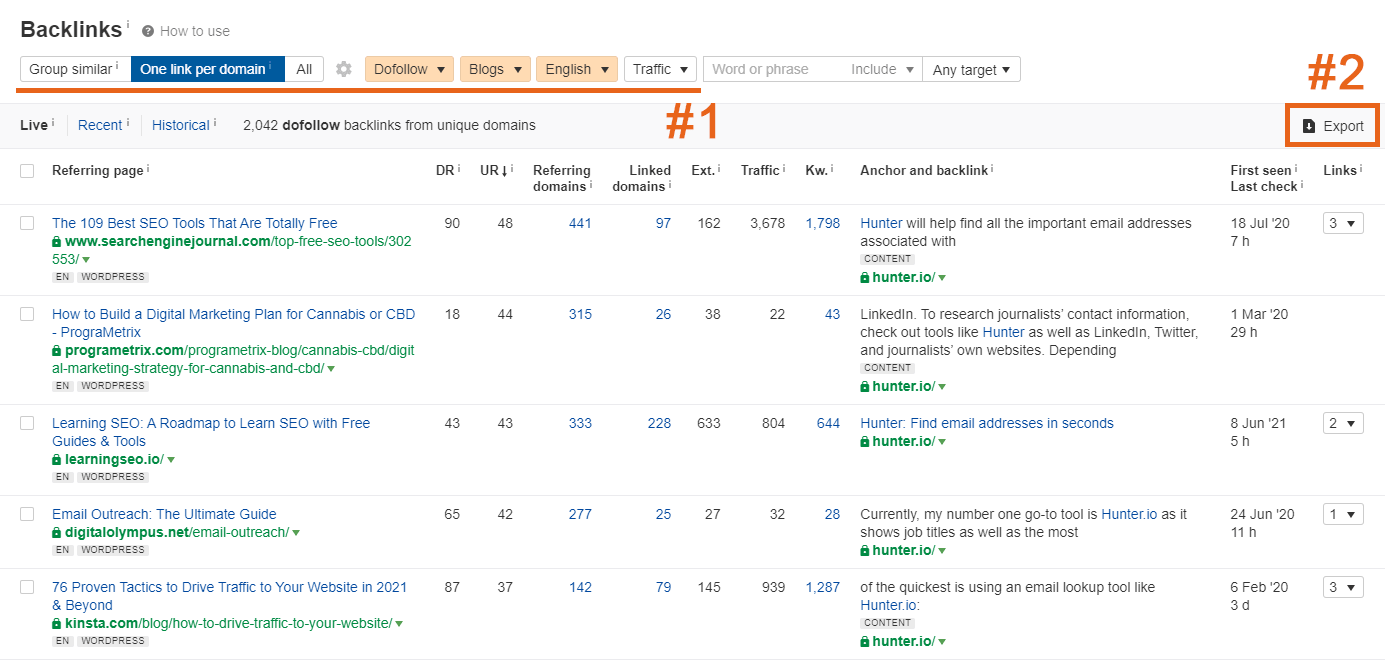Expand the caret after the kinsta.com URL

click(399, 624)
